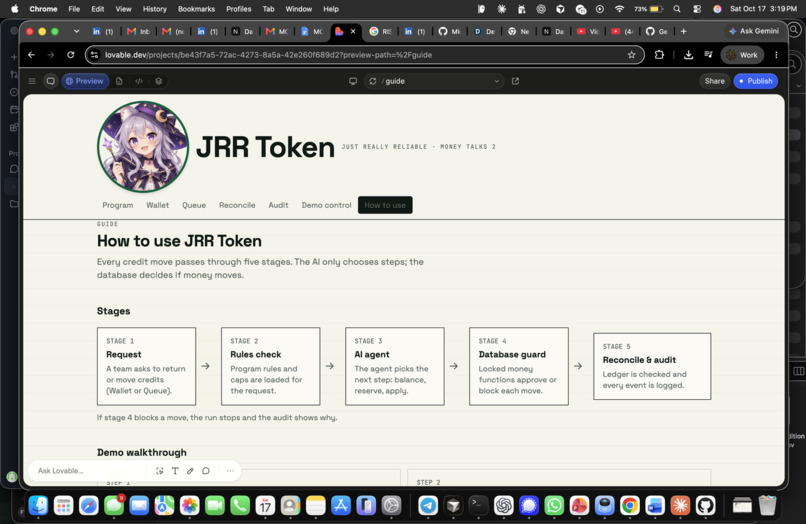Open the file view icon after Preview
This screenshot has height=524, width=806.
coord(119,81)
